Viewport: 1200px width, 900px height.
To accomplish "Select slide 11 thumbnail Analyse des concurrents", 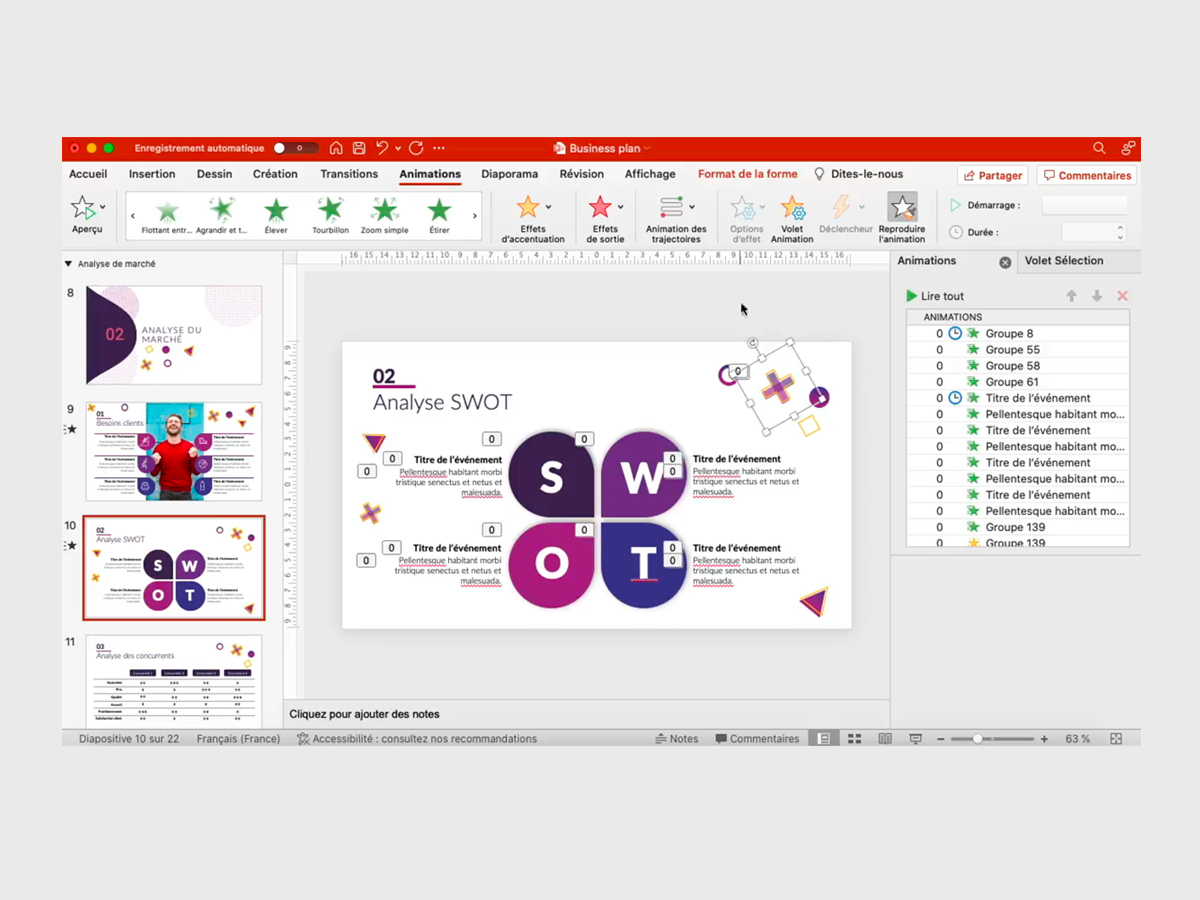I will click(x=174, y=680).
